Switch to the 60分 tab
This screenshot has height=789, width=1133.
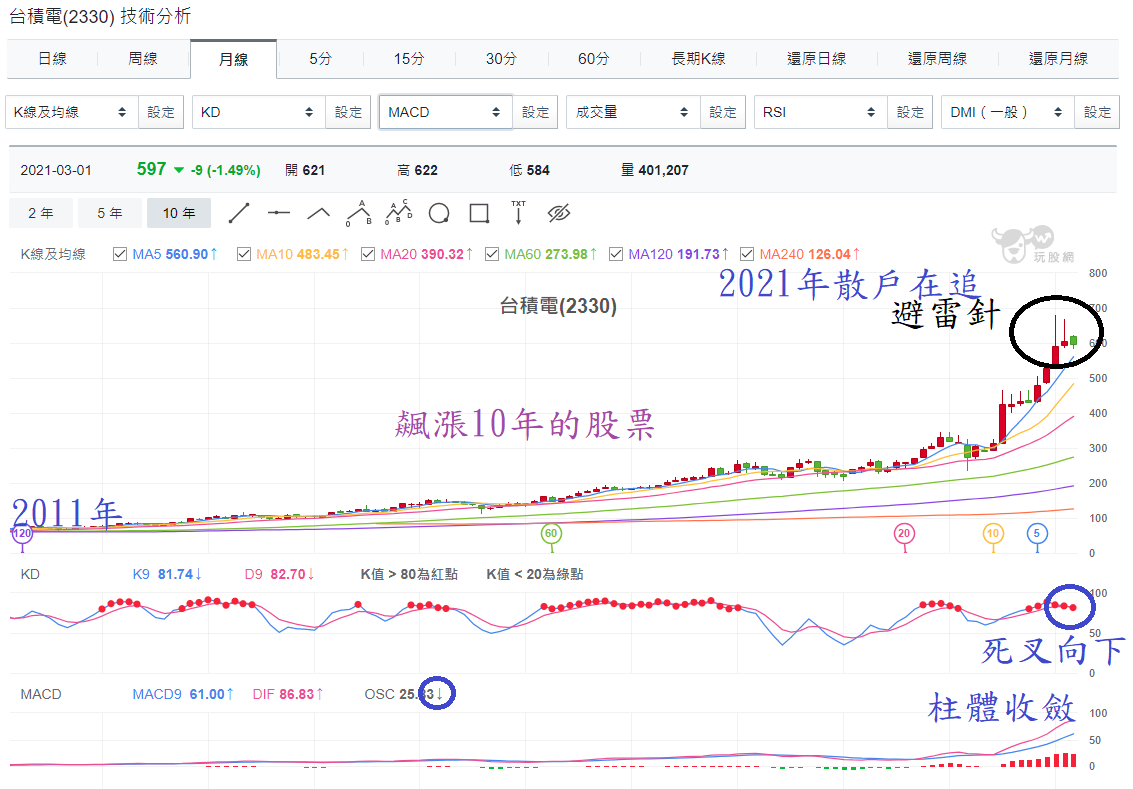point(594,59)
